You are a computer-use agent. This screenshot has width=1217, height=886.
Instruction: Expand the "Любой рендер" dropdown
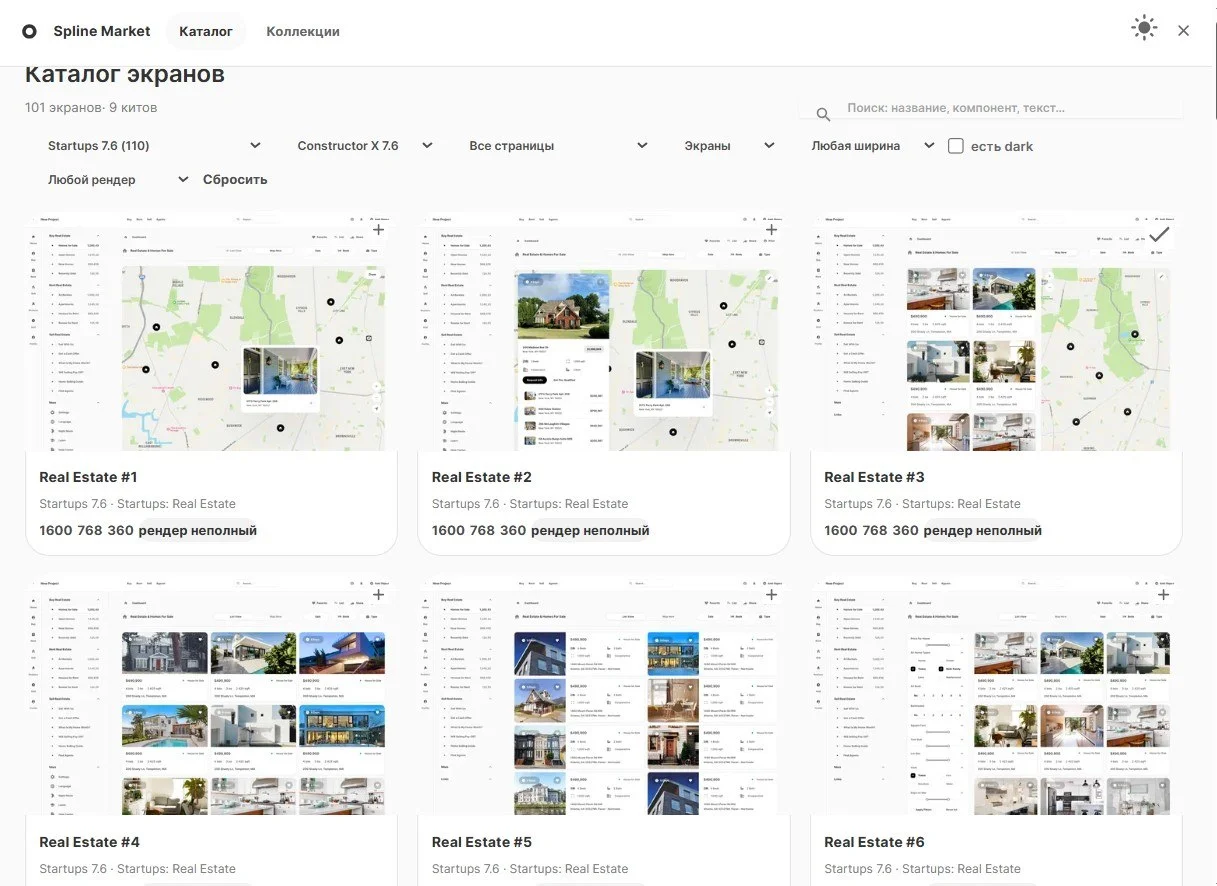pos(118,180)
